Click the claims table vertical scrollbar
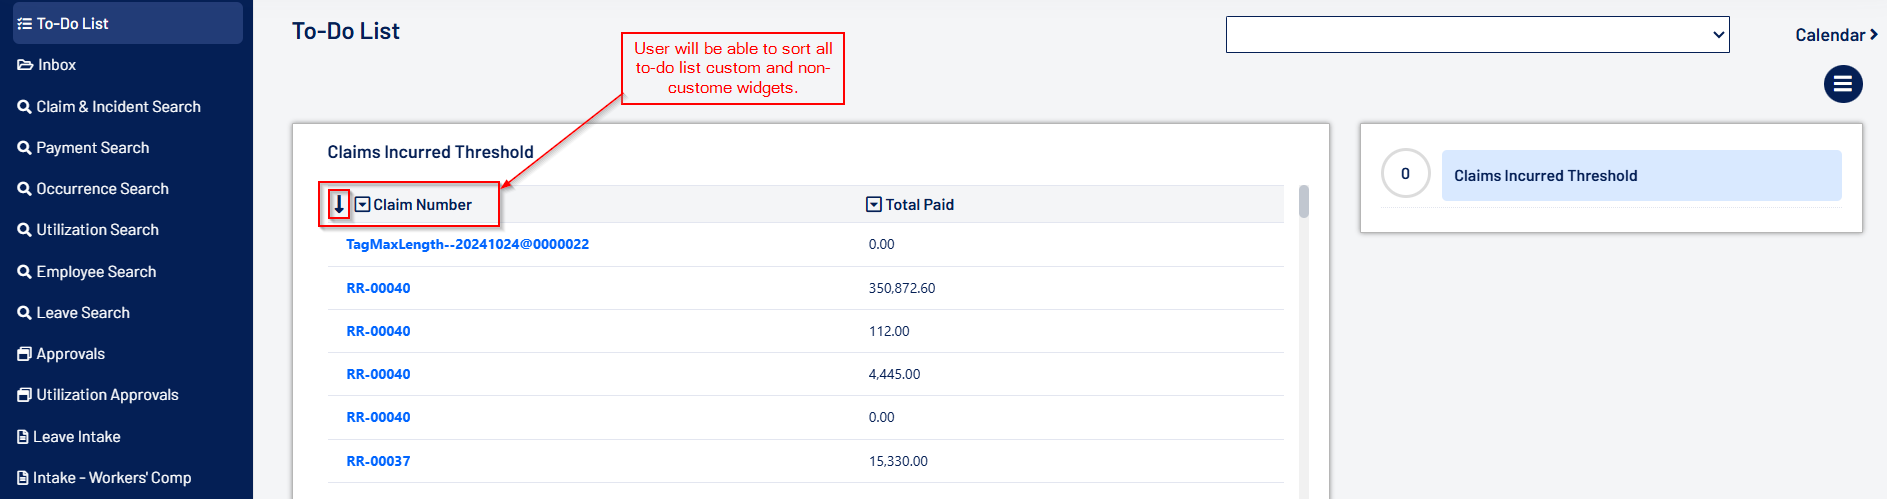The image size is (1887, 499). [x=1303, y=202]
